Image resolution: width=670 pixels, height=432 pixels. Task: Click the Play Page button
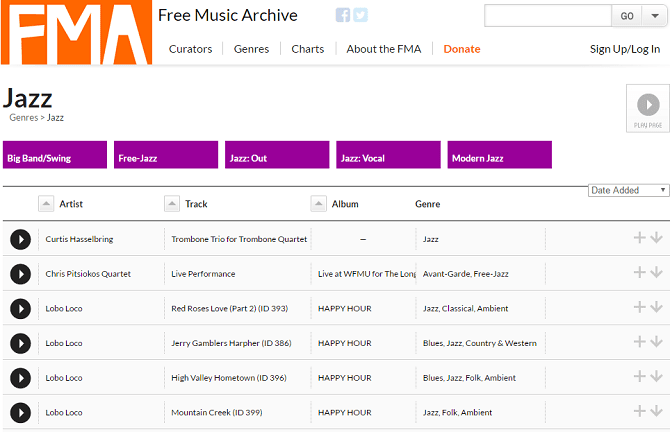tap(648, 109)
